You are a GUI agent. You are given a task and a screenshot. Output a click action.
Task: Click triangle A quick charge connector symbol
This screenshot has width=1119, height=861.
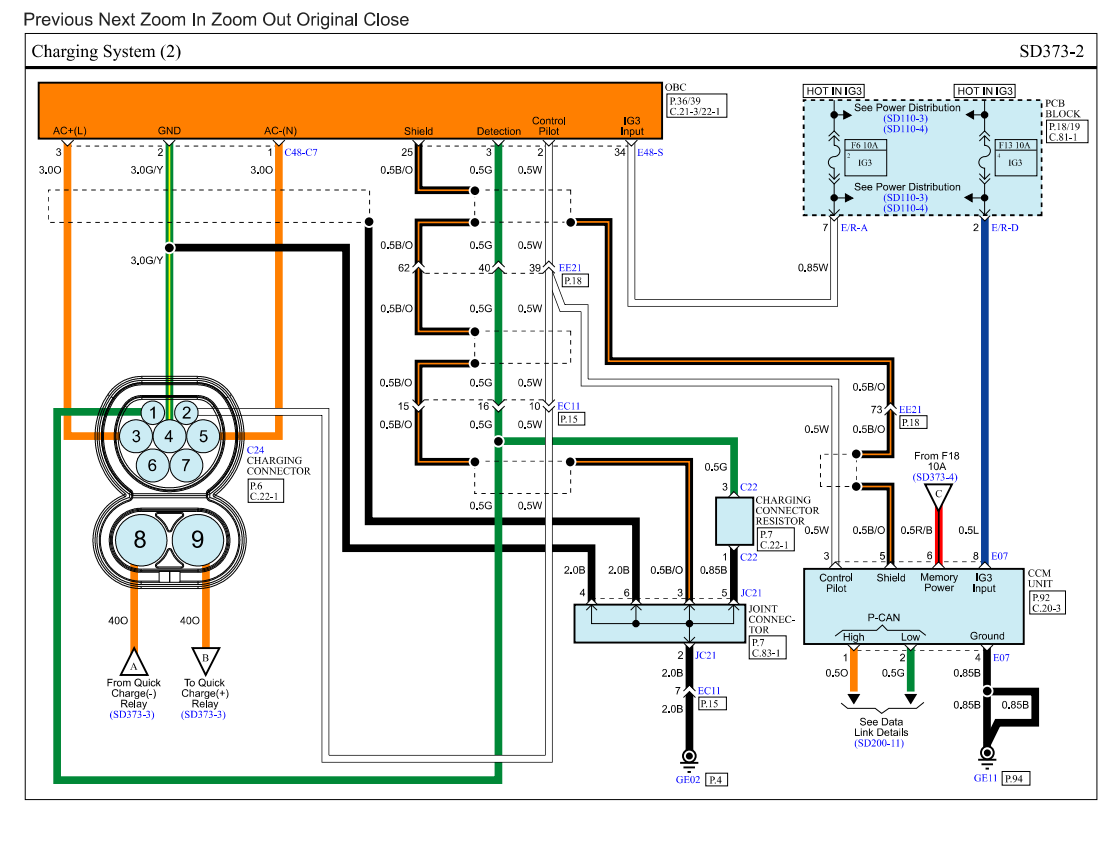pyautogui.click(x=133, y=661)
